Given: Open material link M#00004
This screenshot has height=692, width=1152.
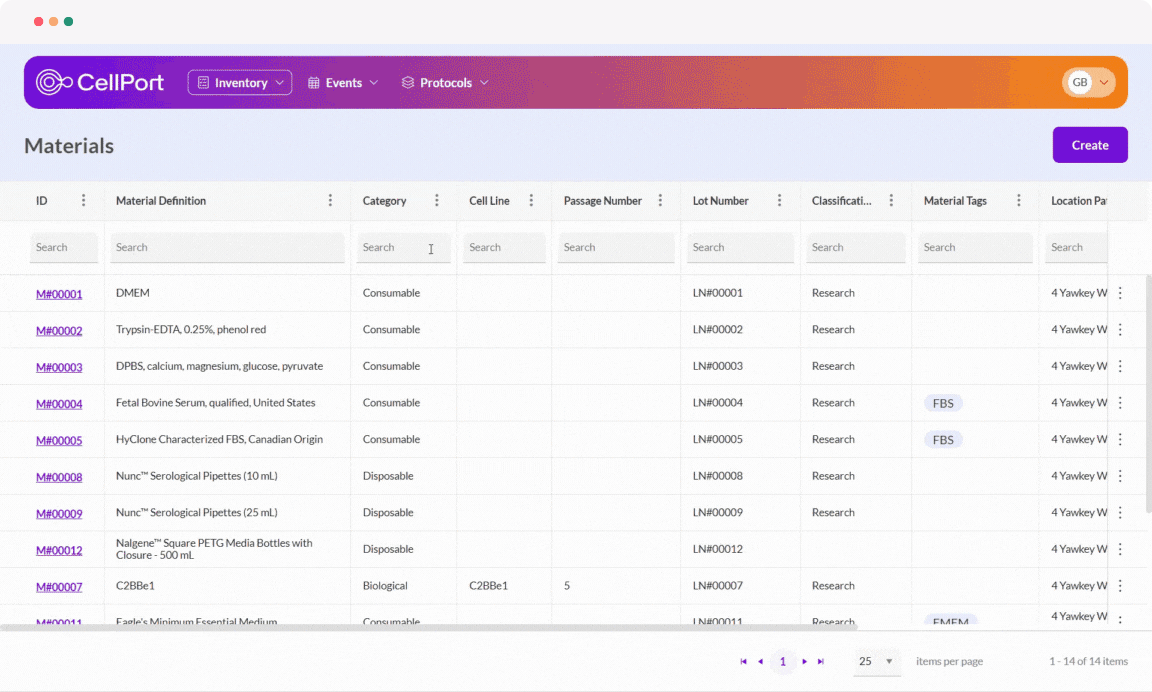Looking at the screenshot, I should coord(59,404).
